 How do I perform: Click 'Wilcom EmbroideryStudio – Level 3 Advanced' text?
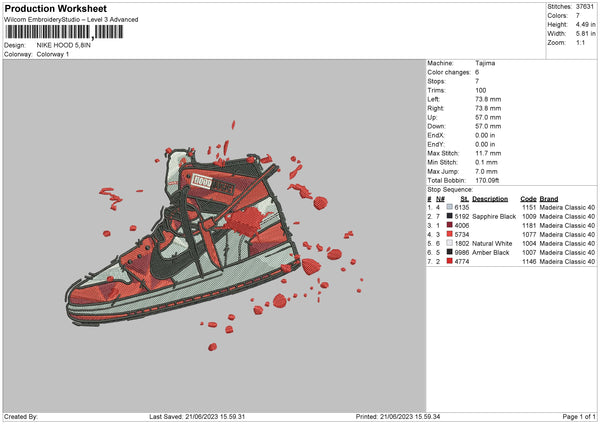tap(71, 20)
